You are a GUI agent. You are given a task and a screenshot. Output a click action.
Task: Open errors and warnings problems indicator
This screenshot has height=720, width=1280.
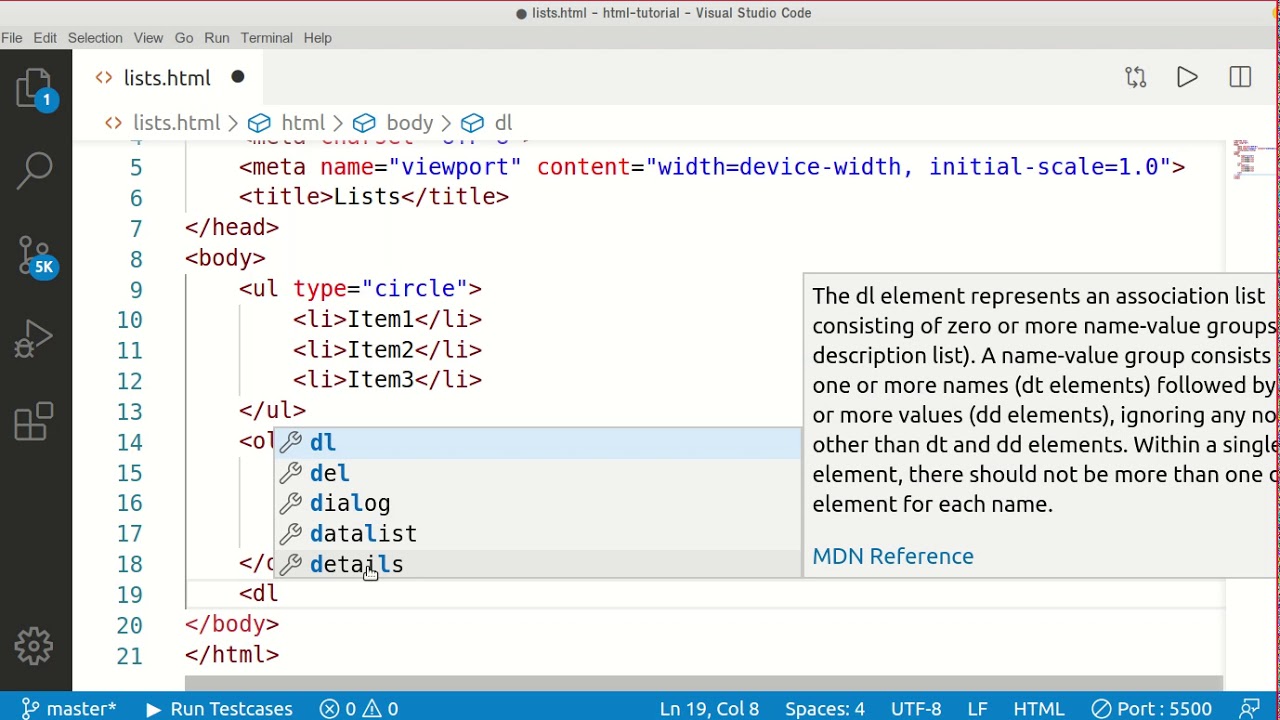(359, 708)
